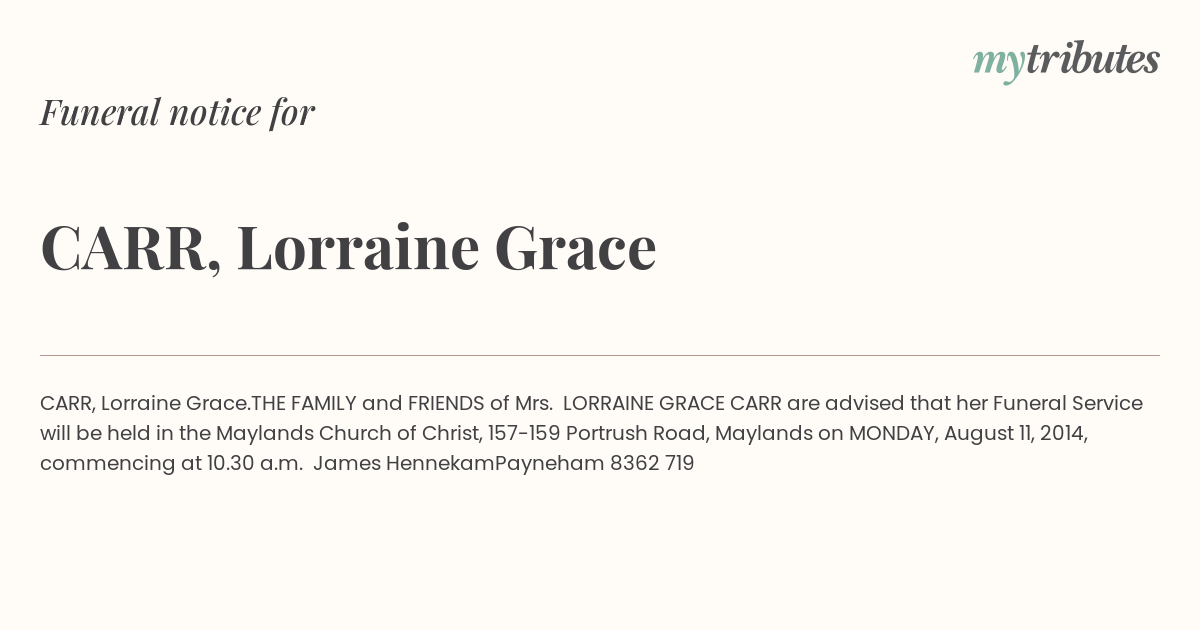Click the '10.30 a.m.' start time
Screen dimensions: 1200x630
click(255, 464)
